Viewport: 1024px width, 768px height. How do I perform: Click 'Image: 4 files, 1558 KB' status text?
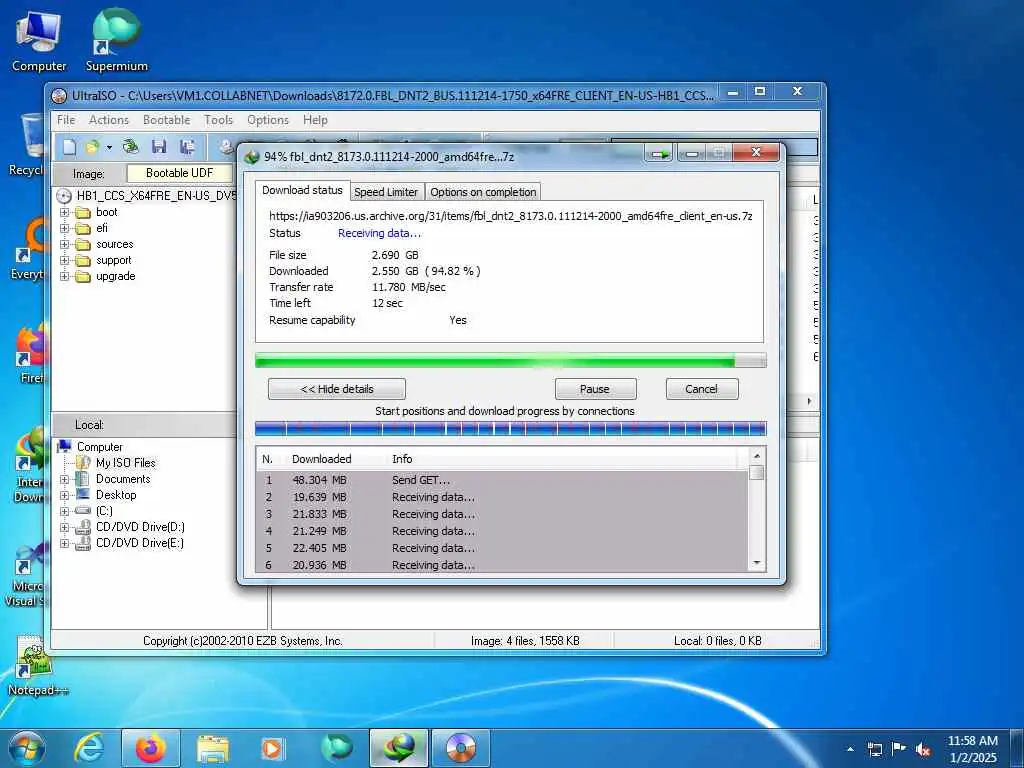point(525,641)
